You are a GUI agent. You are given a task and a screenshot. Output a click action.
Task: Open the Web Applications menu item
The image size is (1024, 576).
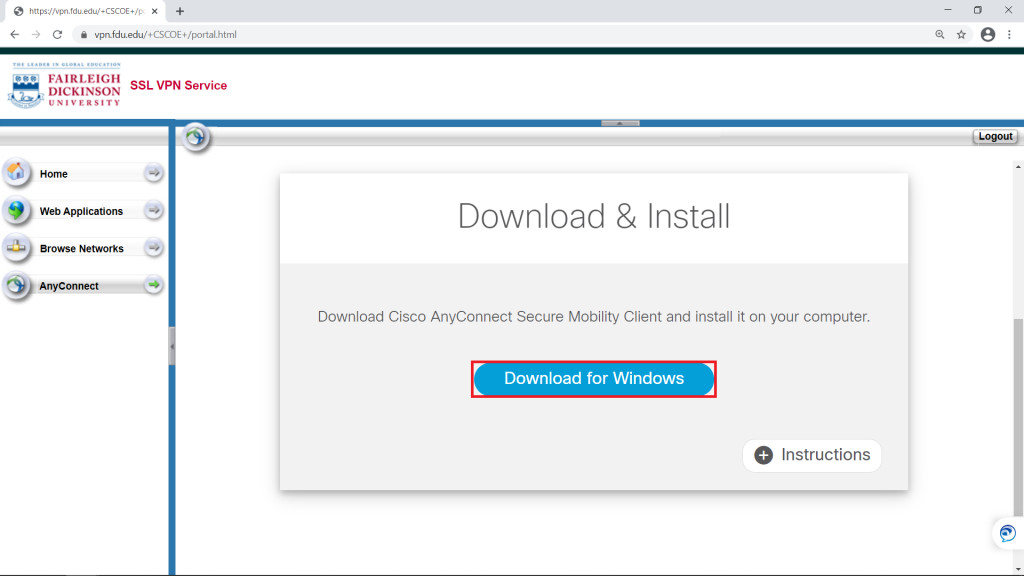point(83,211)
